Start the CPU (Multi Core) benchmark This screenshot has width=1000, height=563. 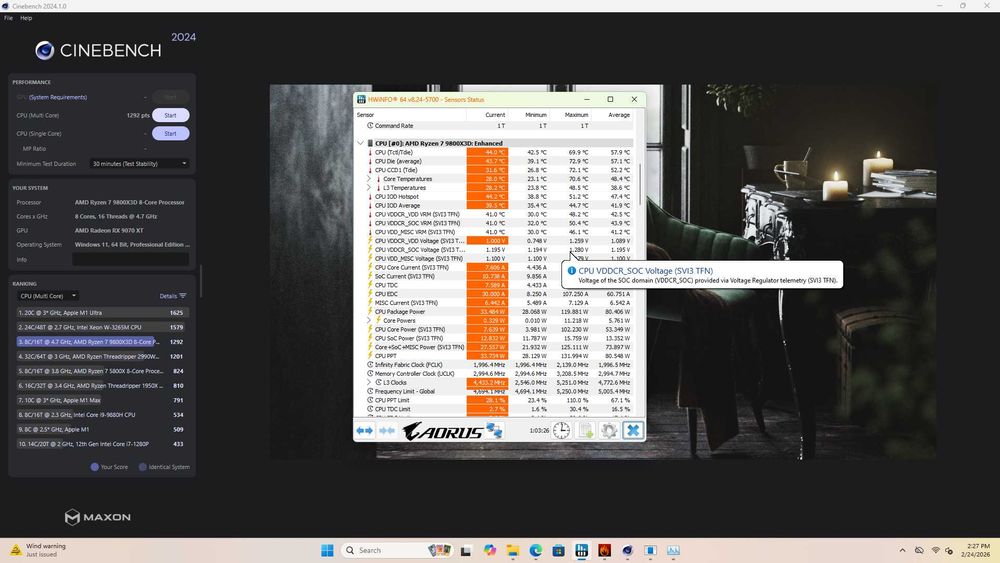(170, 115)
